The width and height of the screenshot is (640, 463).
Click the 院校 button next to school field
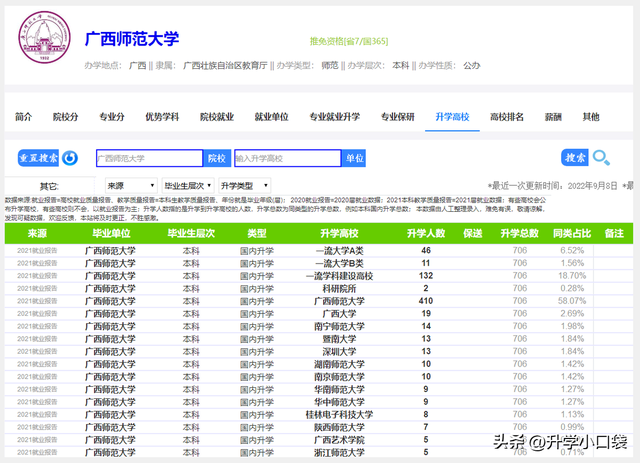tap(217, 158)
